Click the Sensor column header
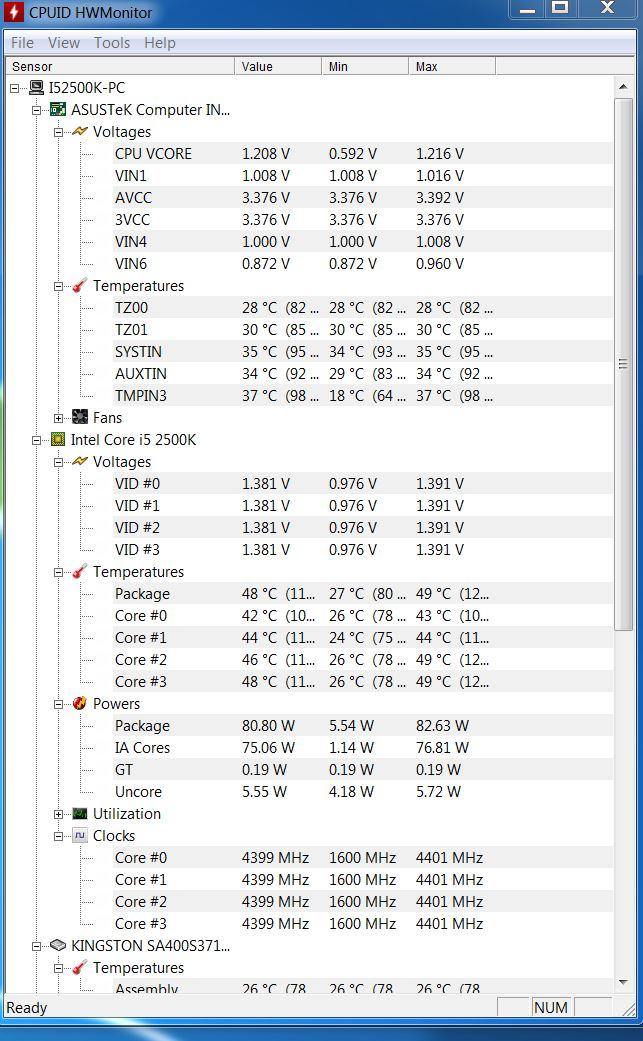643x1041 pixels. pos(120,66)
